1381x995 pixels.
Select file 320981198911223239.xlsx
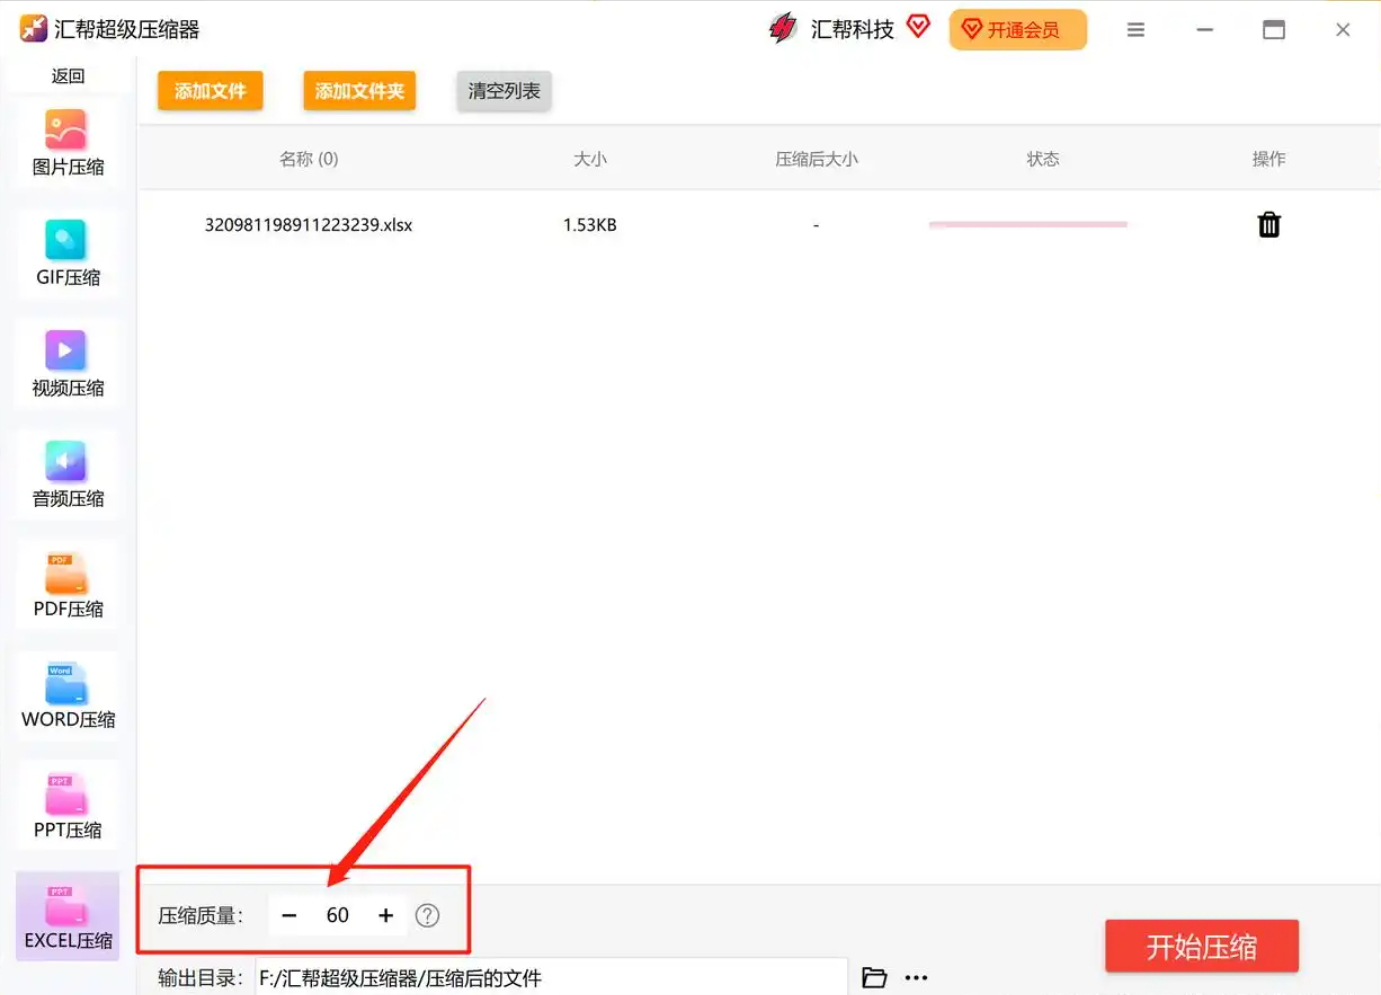point(308,225)
